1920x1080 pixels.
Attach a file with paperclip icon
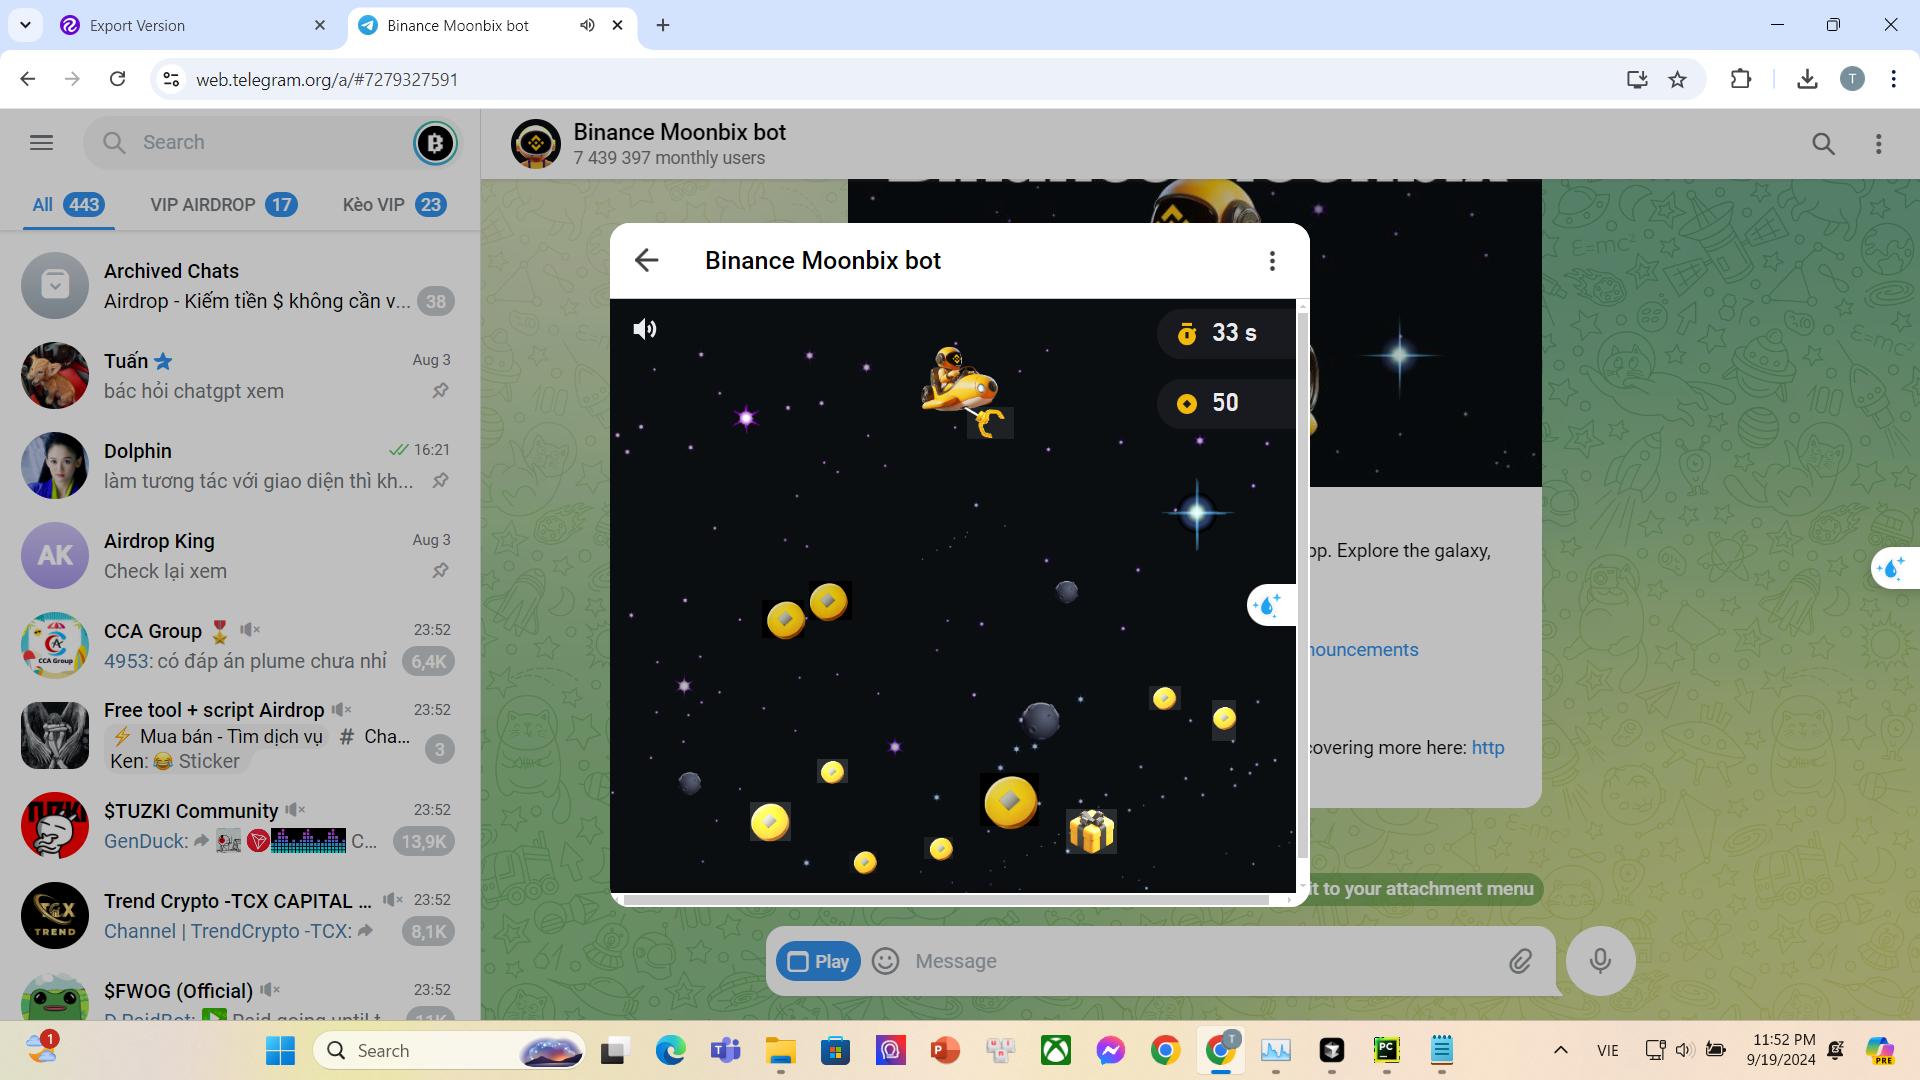tap(1520, 962)
